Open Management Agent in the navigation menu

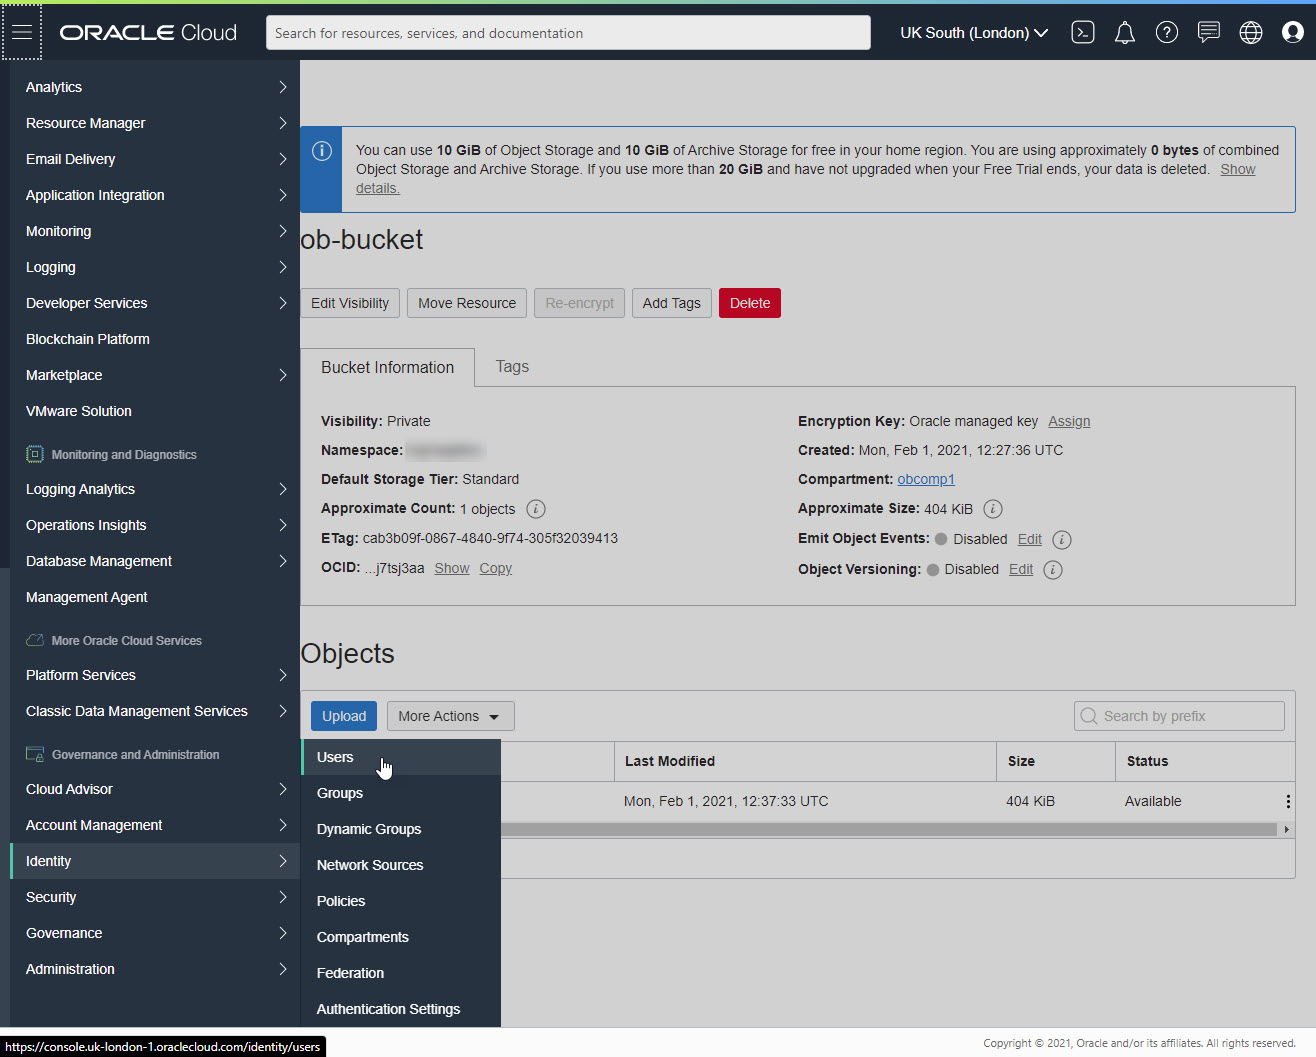tap(155, 597)
